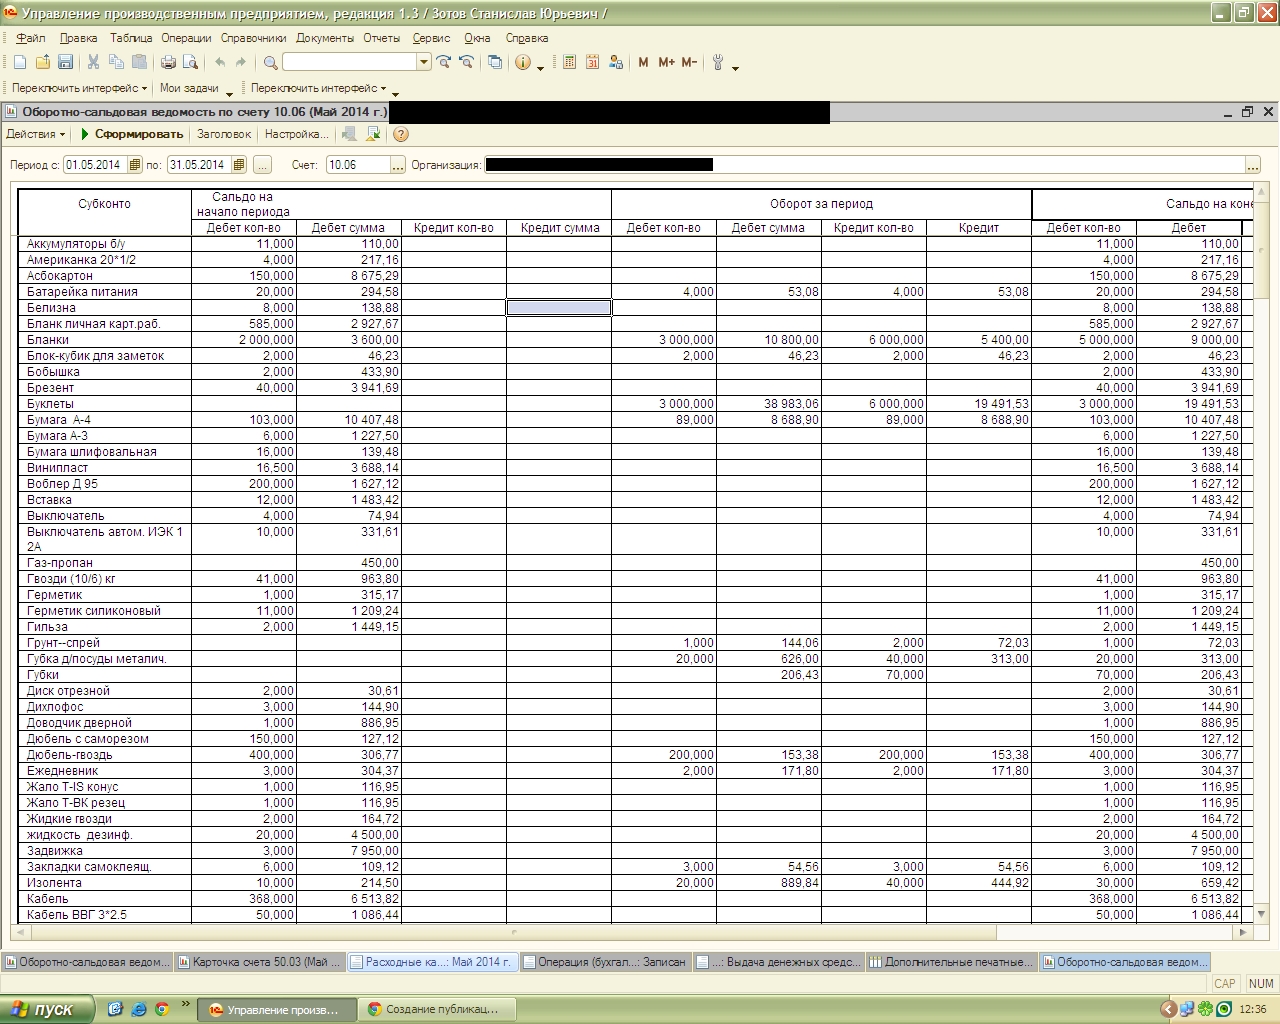Click the green arrow save-settings icon in report toolbar
1280x1024 pixels.
374,134
